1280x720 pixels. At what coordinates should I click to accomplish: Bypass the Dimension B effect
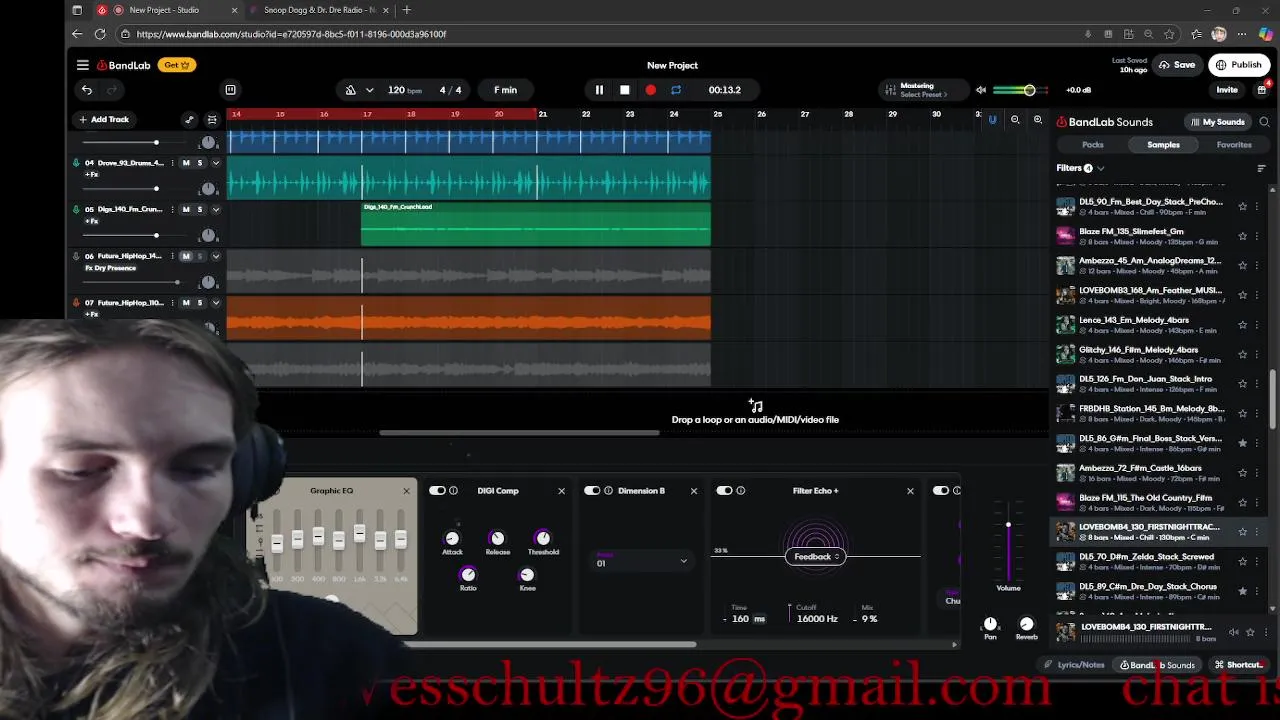click(x=592, y=491)
